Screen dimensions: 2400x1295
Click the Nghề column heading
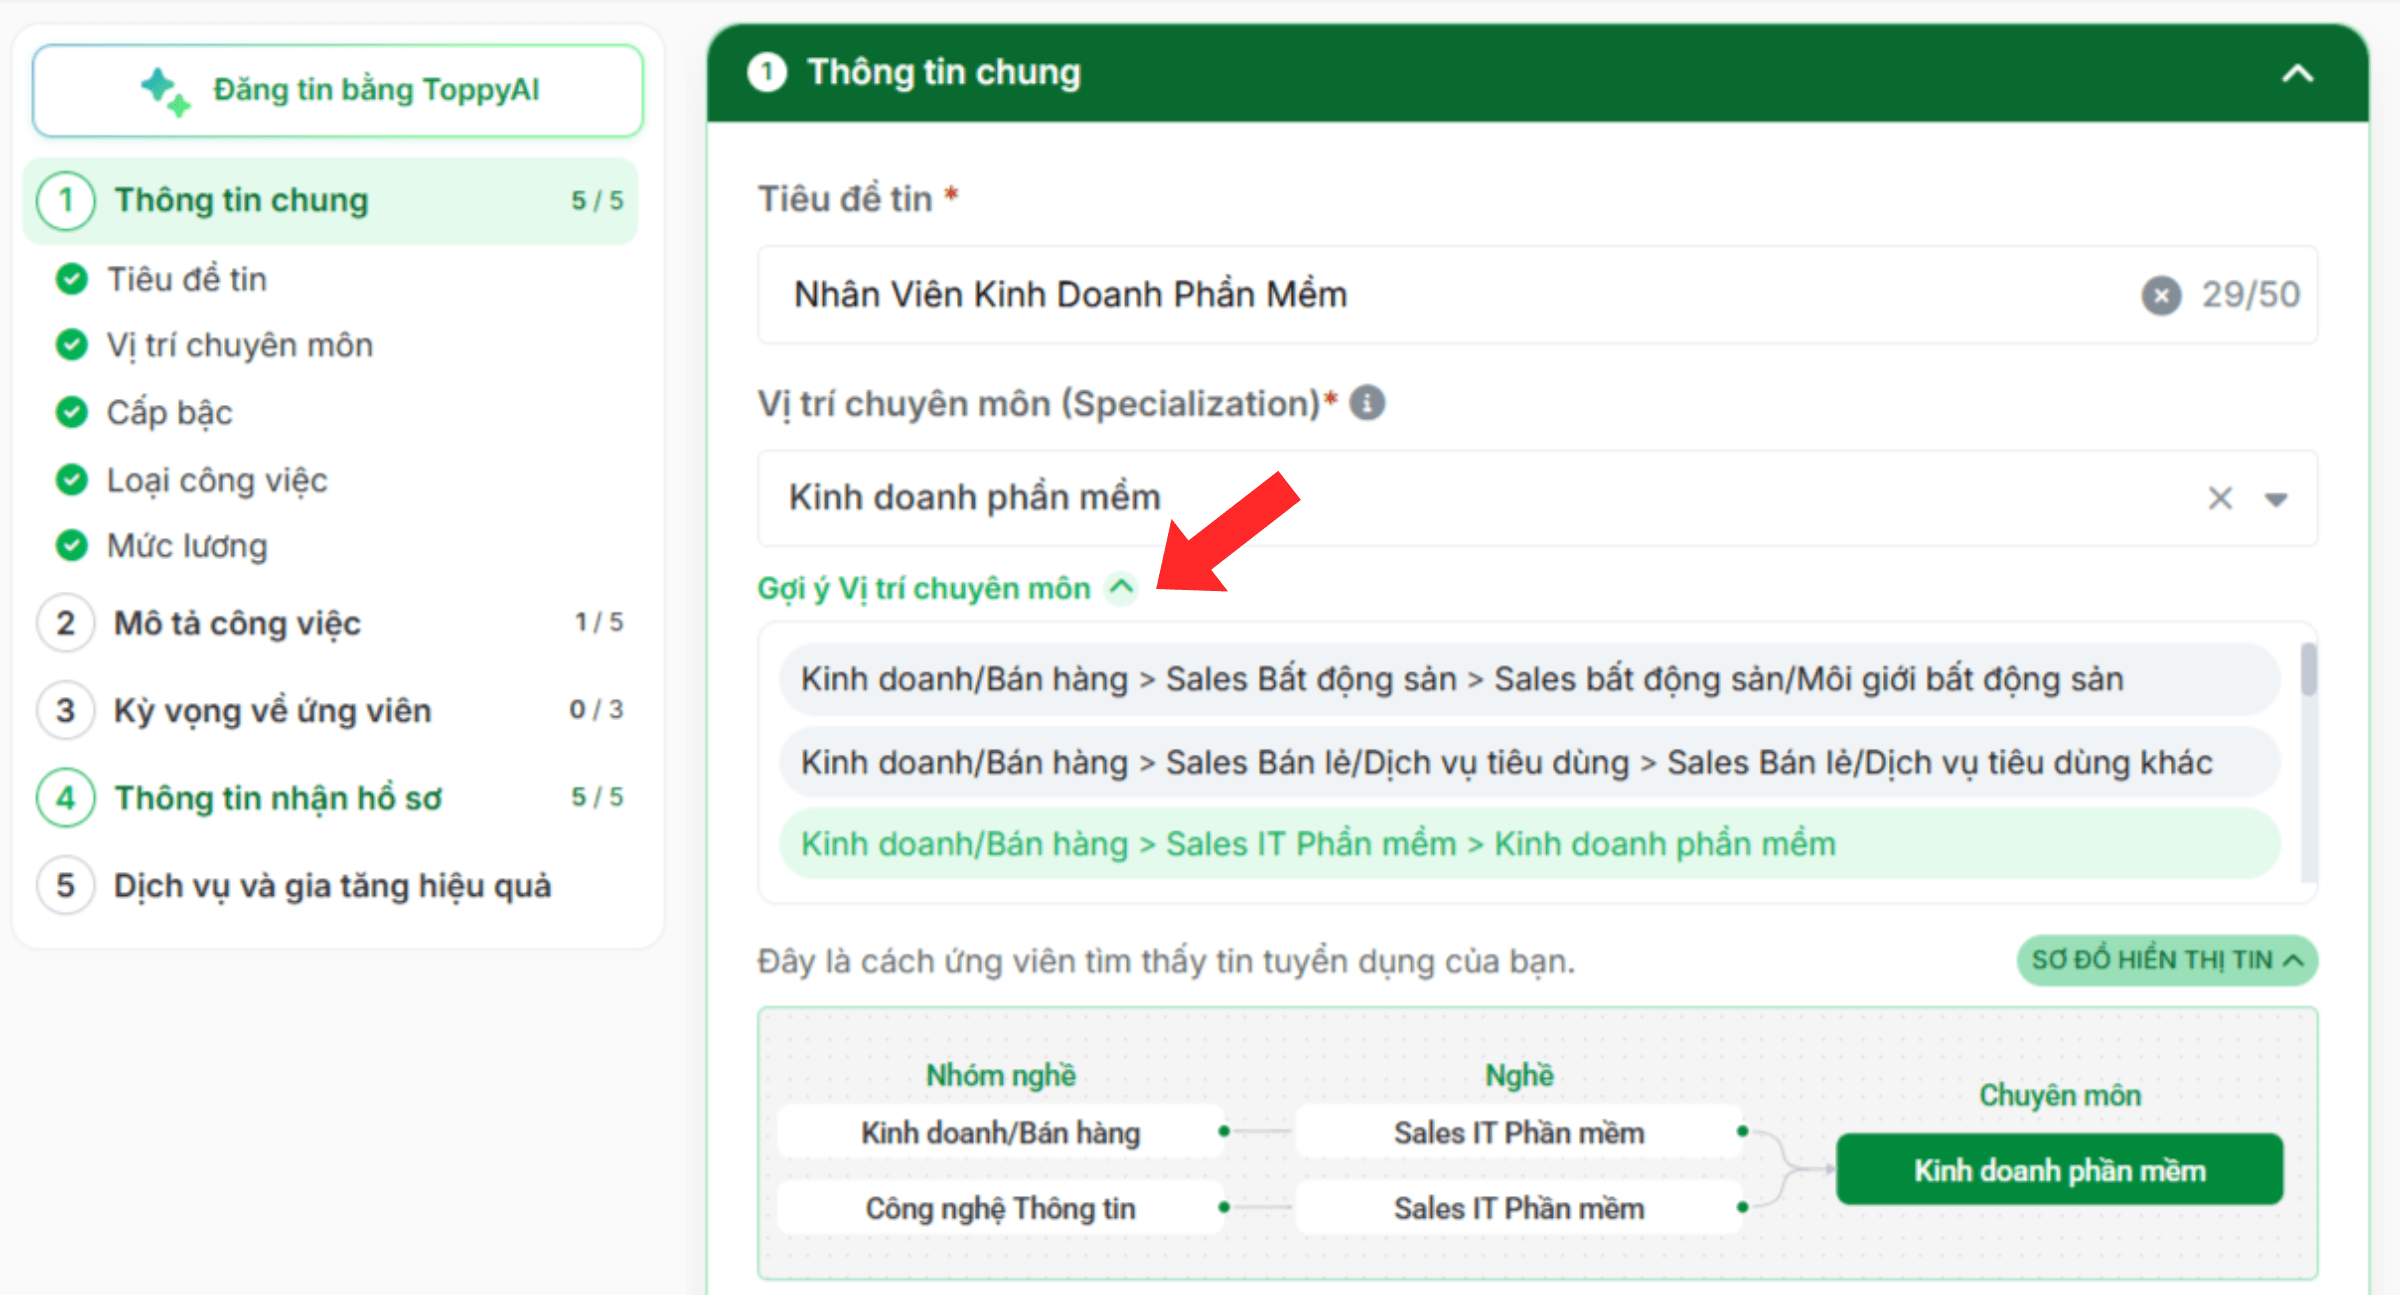click(1519, 1075)
